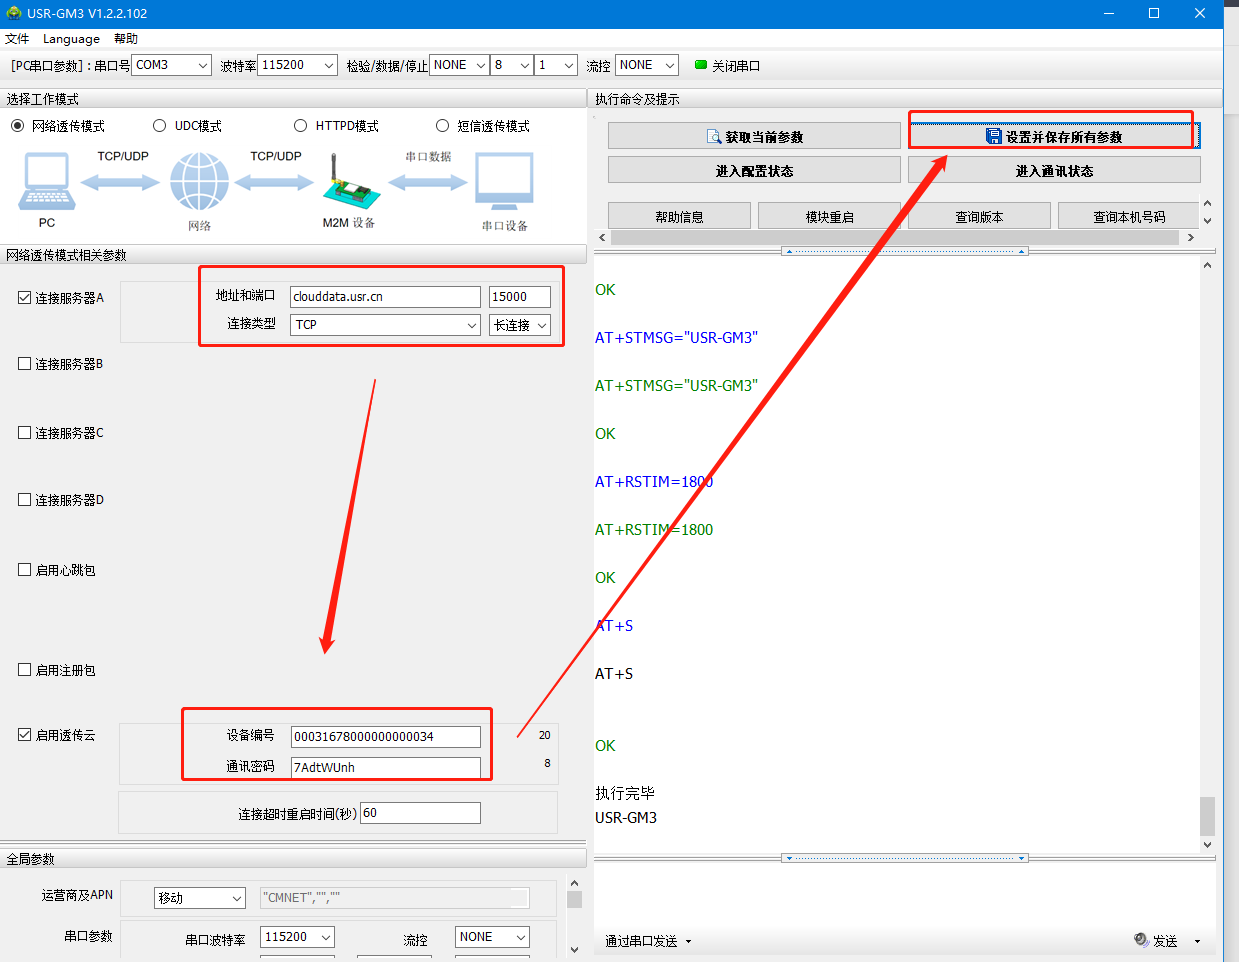The image size is (1239, 962).
Task: Select the HTTPD模式 radio button
Action: 300,126
